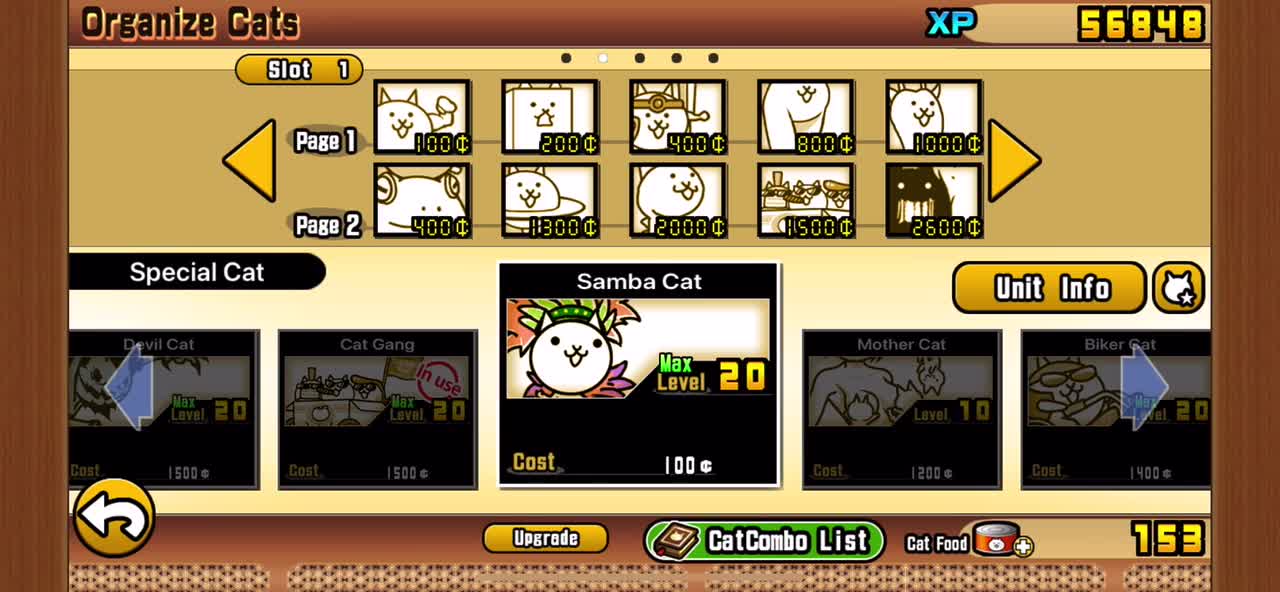Select the 100¢ basic cat slot
The height and width of the screenshot is (592, 1280).
coord(421,117)
